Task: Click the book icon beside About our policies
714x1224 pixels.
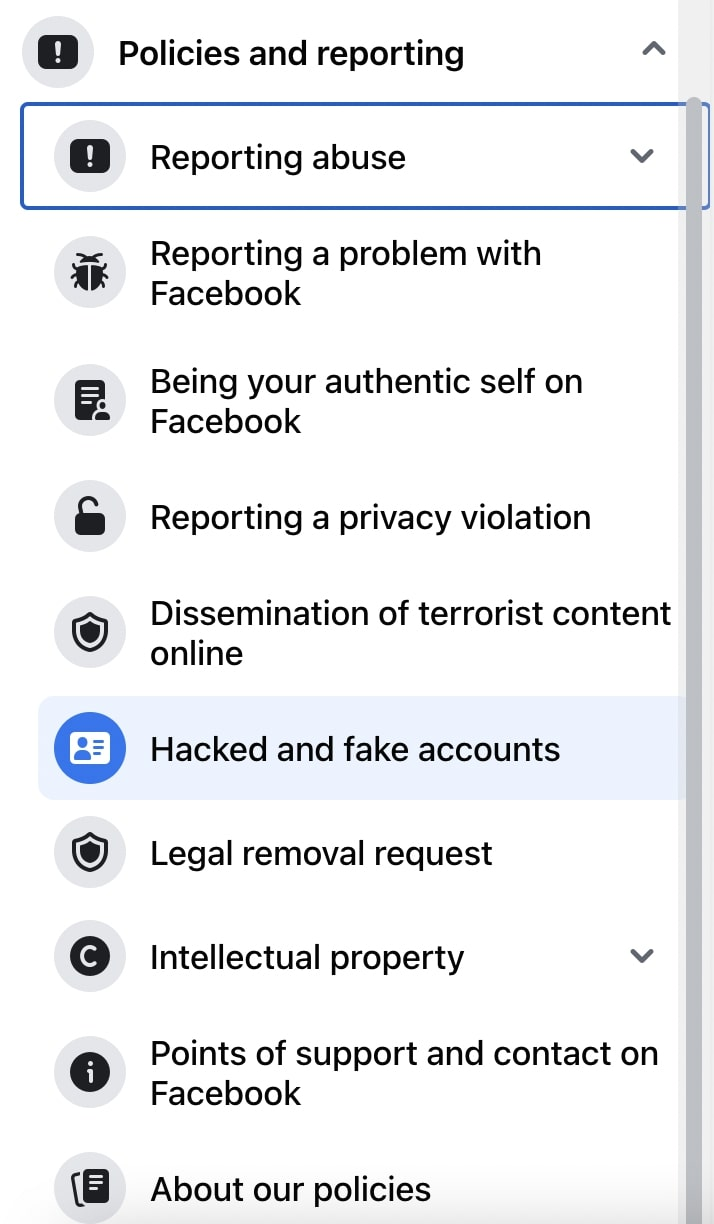Action: point(89,1188)
